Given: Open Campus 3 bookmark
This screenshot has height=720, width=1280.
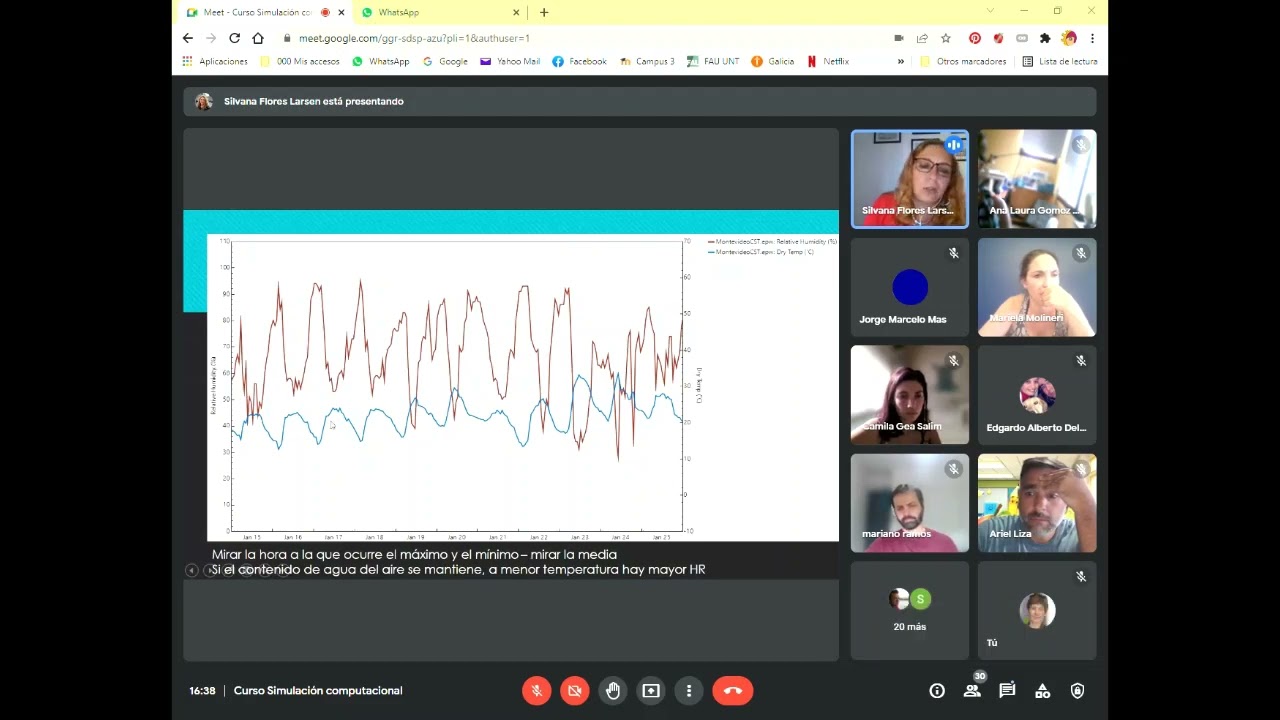Looking at the screenshot, I should tap(647, 61).
